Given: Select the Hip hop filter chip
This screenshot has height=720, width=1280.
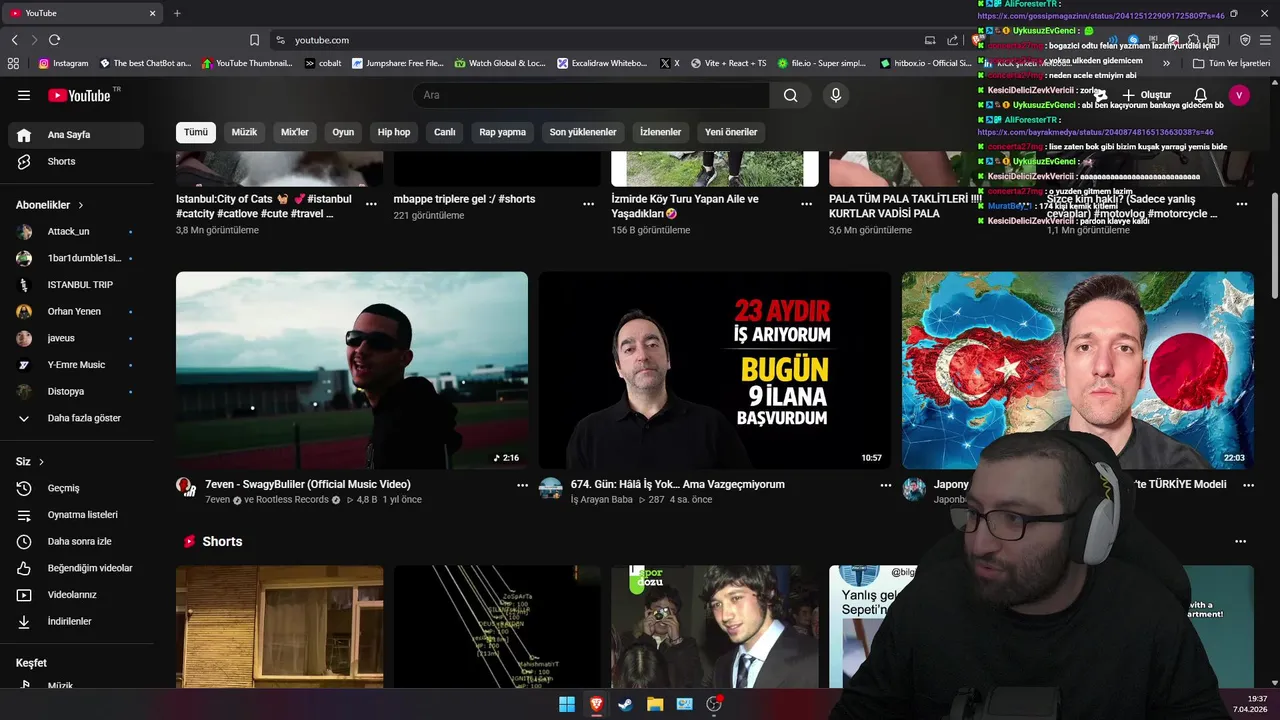Looking at the screenshot, I should (394, 132).
